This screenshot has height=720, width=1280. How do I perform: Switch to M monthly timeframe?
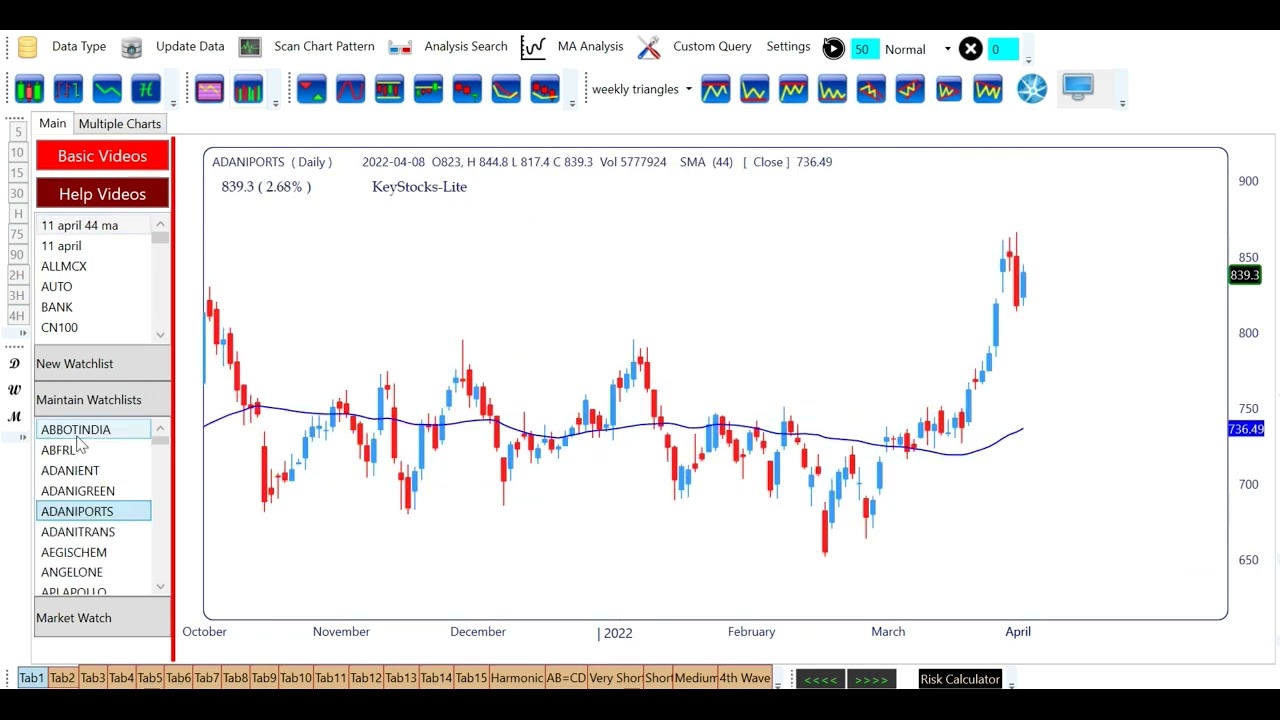(x=14, y=416)
